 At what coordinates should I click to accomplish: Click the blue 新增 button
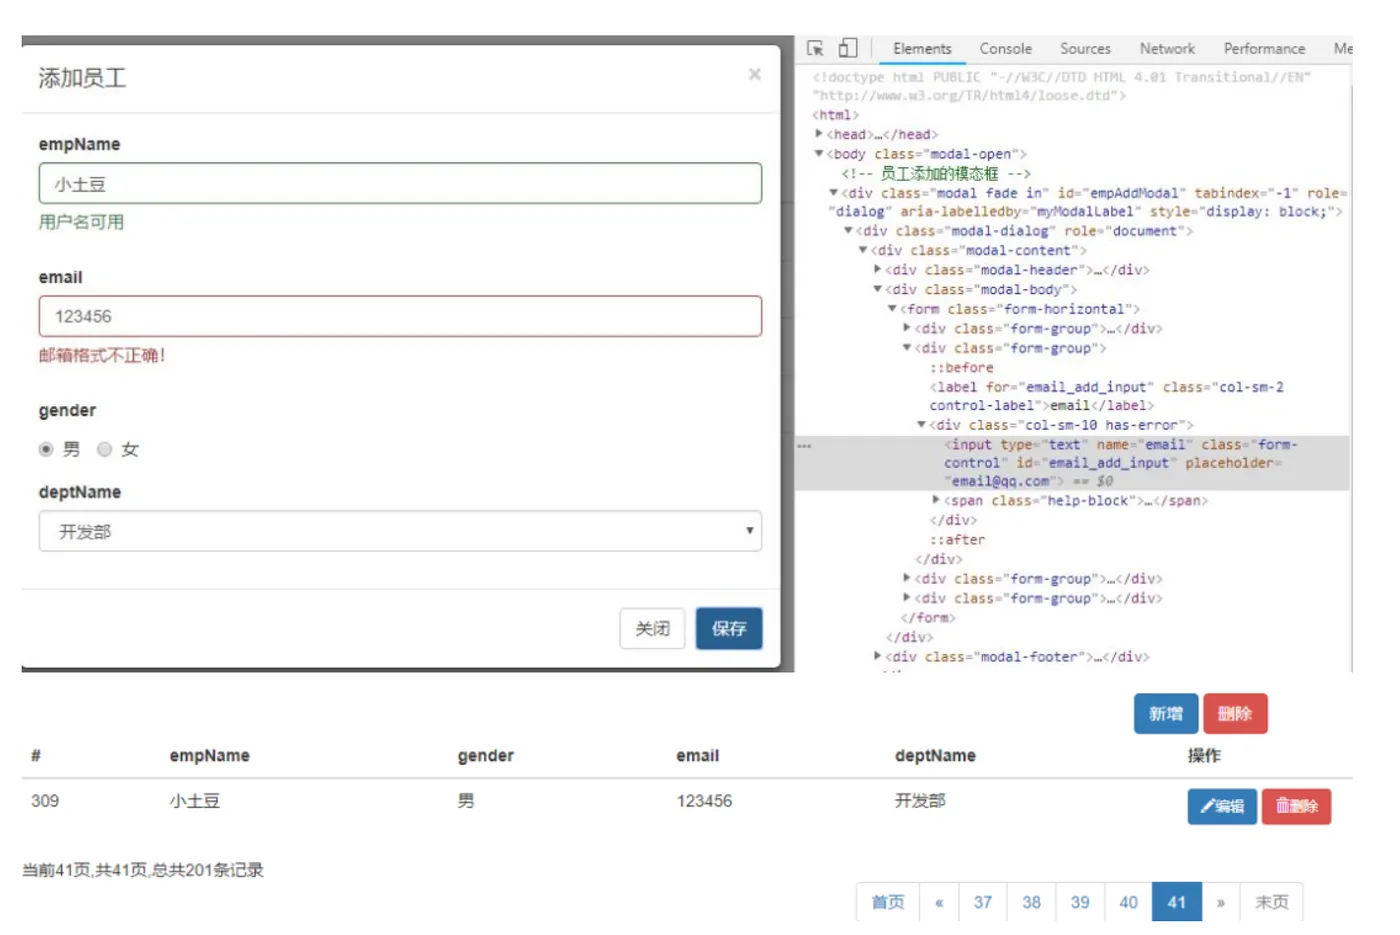coord(1166,713)
